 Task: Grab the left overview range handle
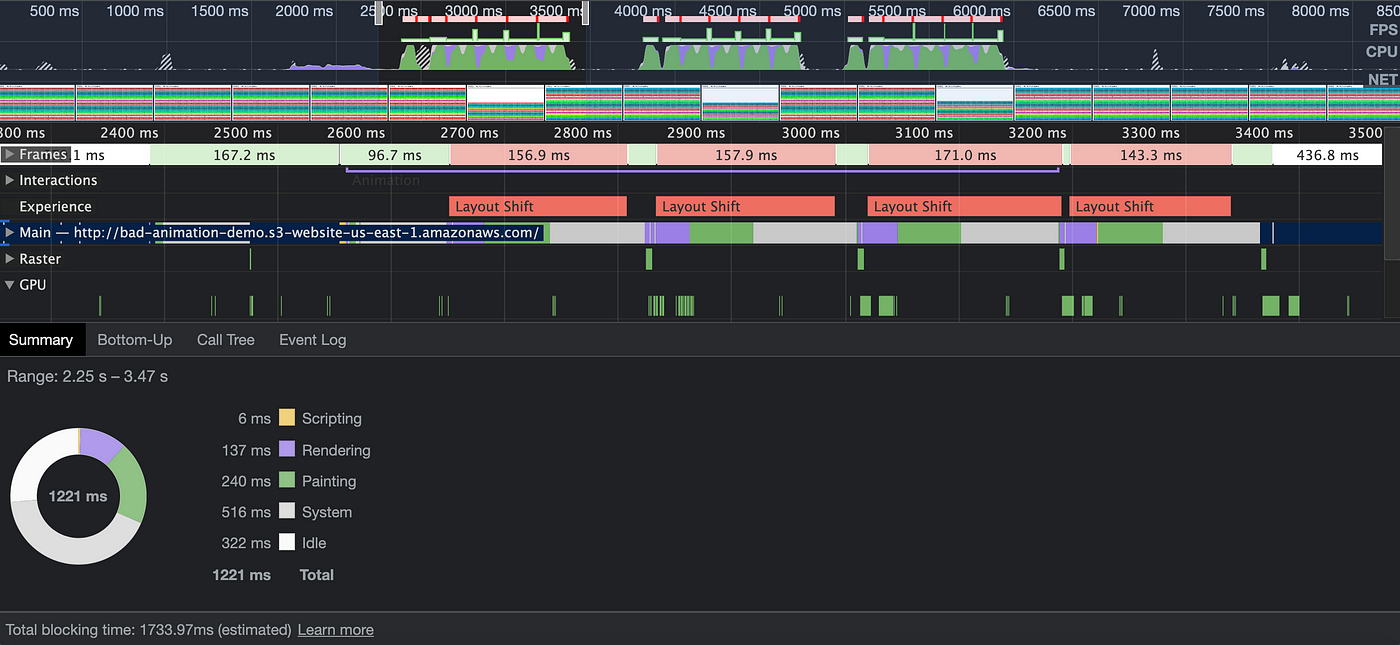coord(379,12)
